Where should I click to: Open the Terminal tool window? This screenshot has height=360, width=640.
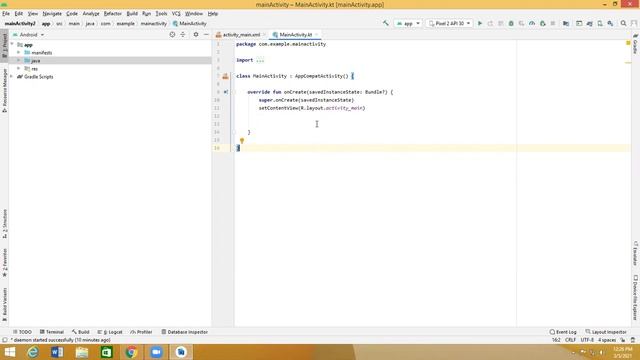click(52, 332)
